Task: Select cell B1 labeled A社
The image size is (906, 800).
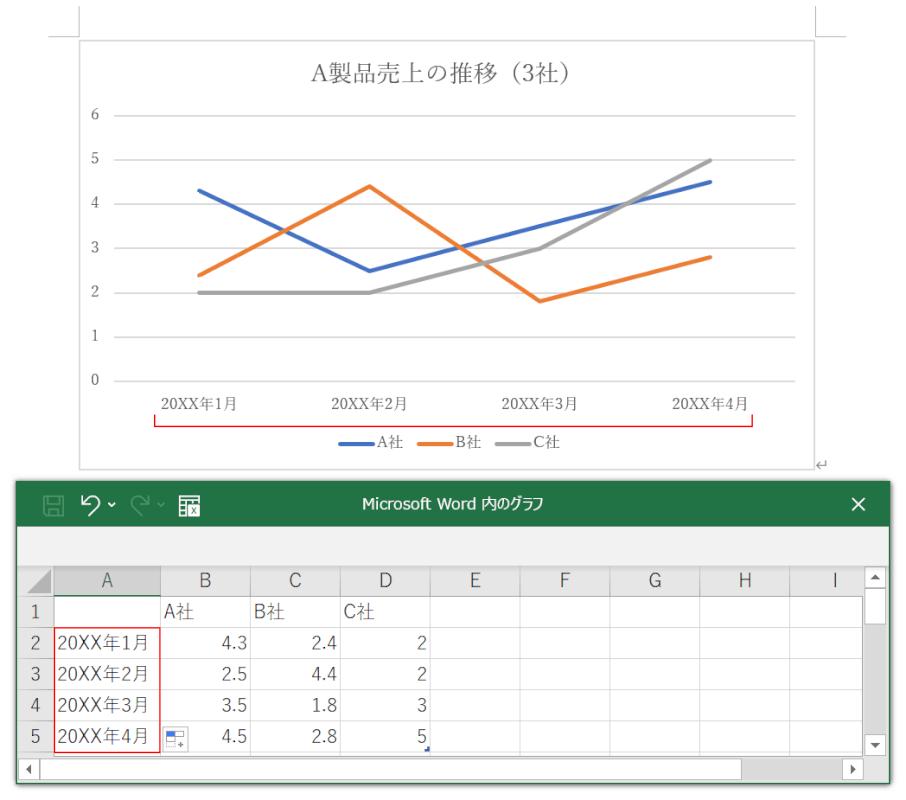Action: tap(205, 611)
